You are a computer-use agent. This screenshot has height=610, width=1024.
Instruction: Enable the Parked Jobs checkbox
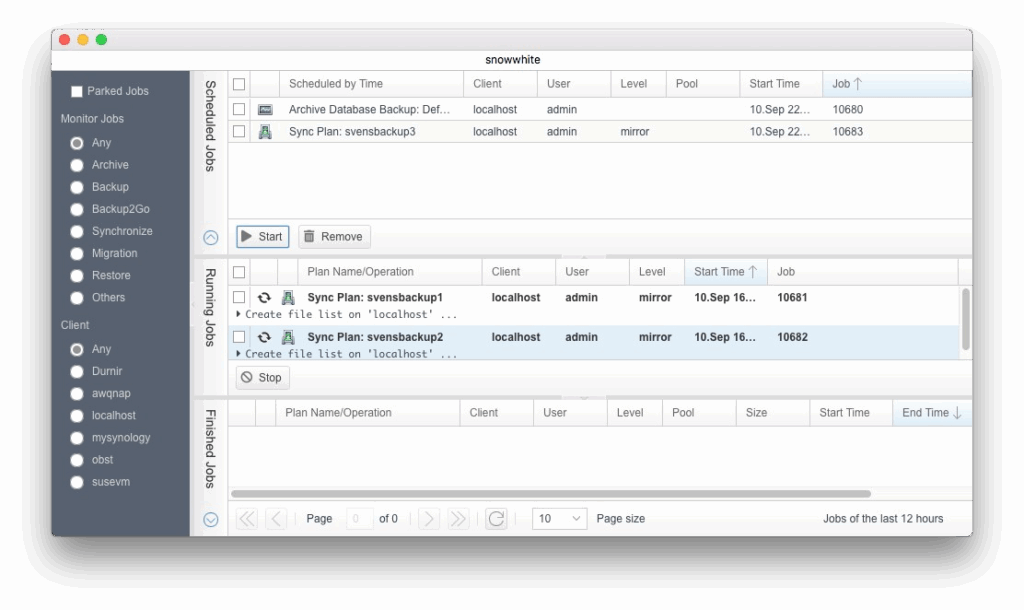tap(77, 92)
